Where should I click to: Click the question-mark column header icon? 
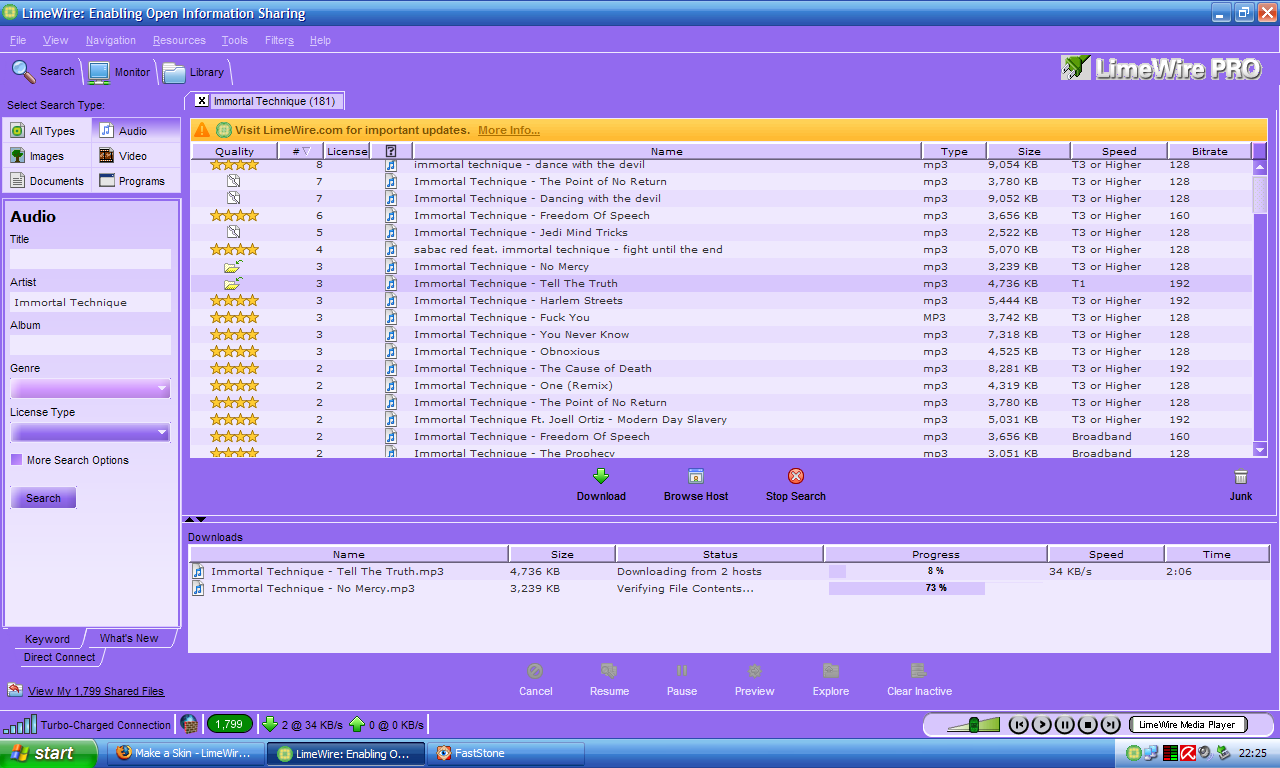tap(391, 151)
